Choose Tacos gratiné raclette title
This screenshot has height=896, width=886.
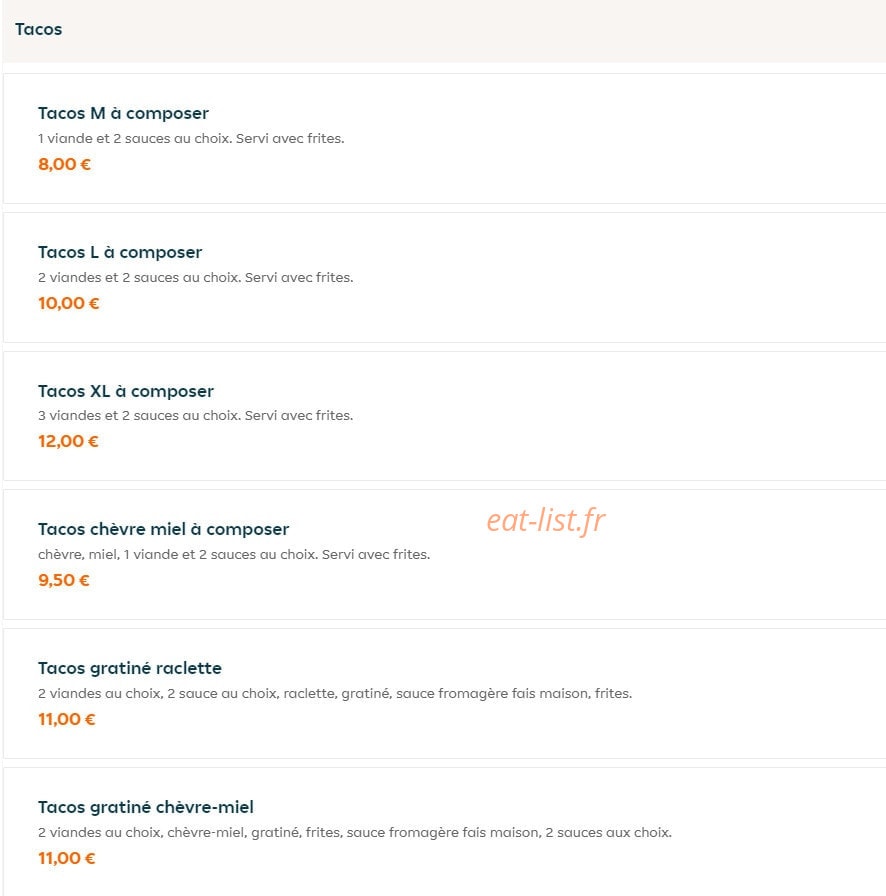coord(130,668)
